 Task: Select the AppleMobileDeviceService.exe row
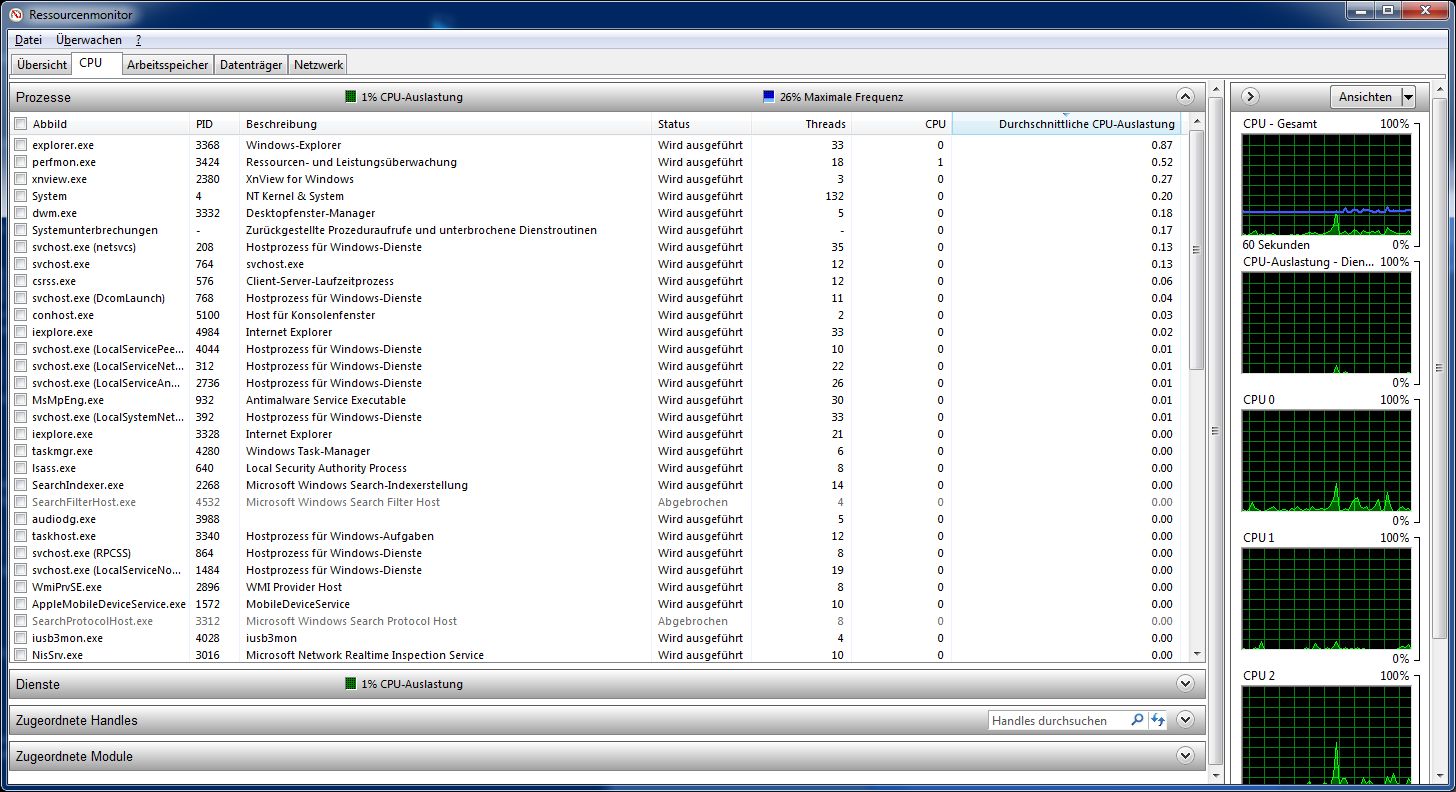click(x=594, y=604)
